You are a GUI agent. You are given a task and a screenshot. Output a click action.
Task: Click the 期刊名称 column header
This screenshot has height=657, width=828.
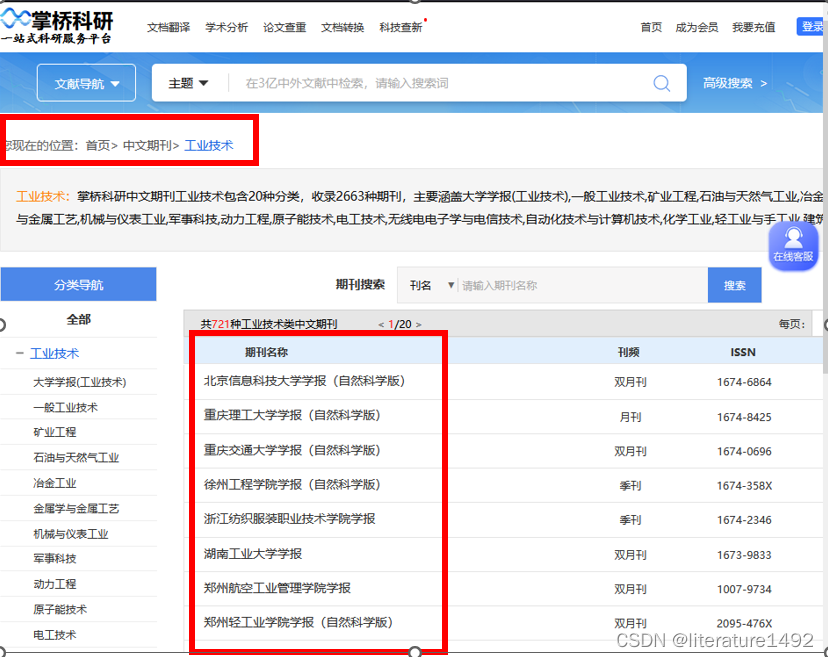point(266,352)
